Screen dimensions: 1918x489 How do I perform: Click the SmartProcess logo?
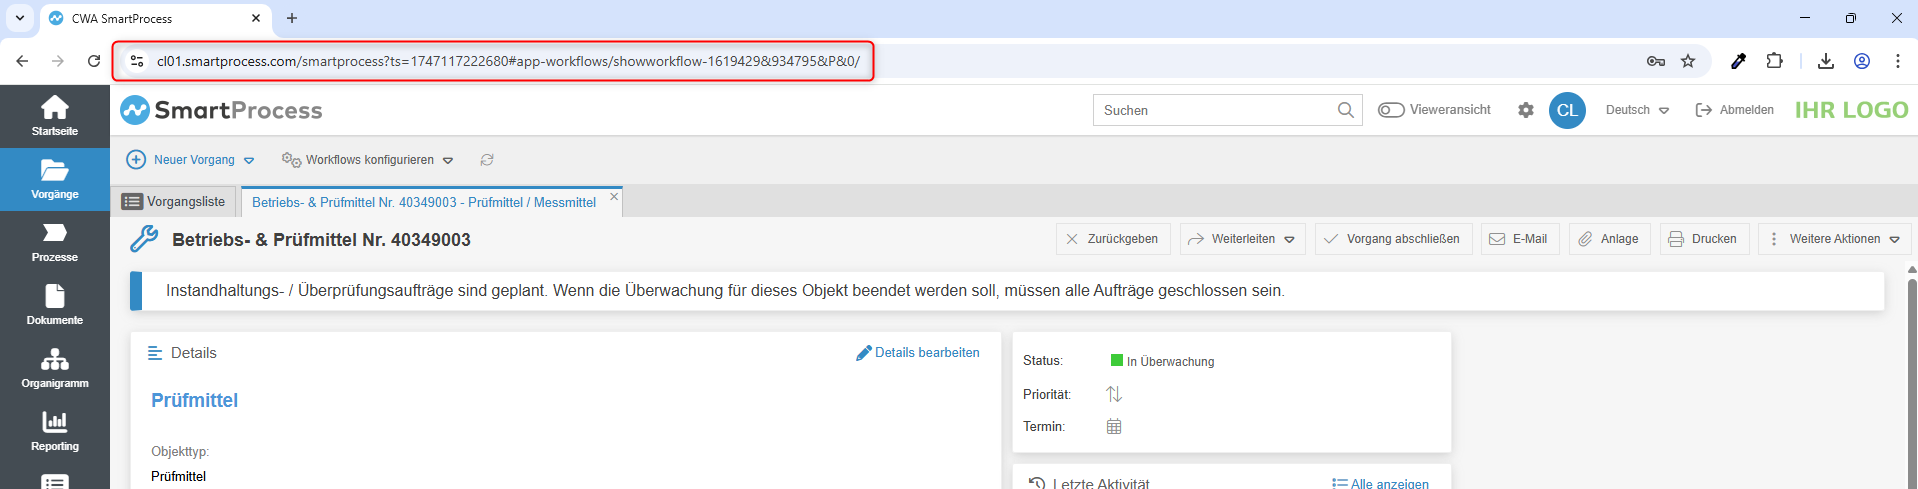(x=221, y=110)
